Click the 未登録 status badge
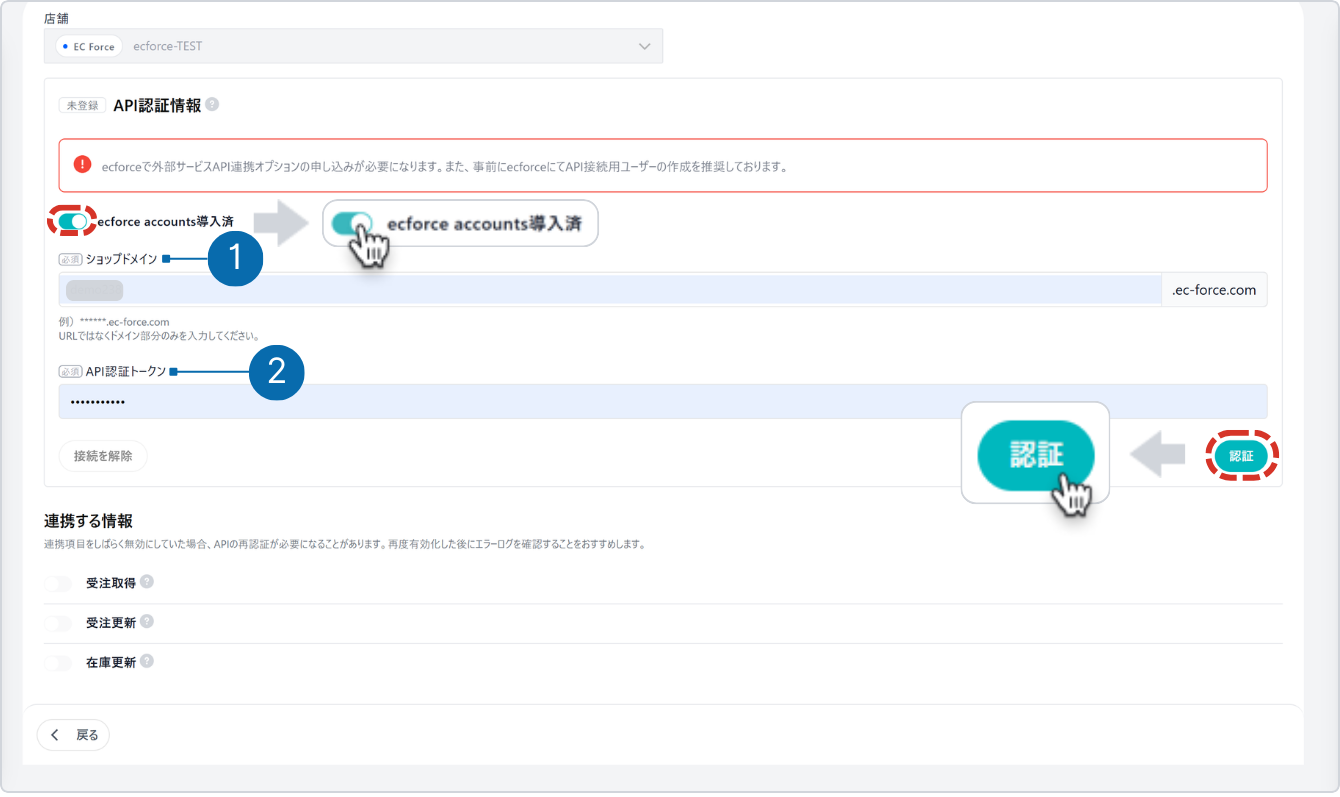 click(83, 105)
